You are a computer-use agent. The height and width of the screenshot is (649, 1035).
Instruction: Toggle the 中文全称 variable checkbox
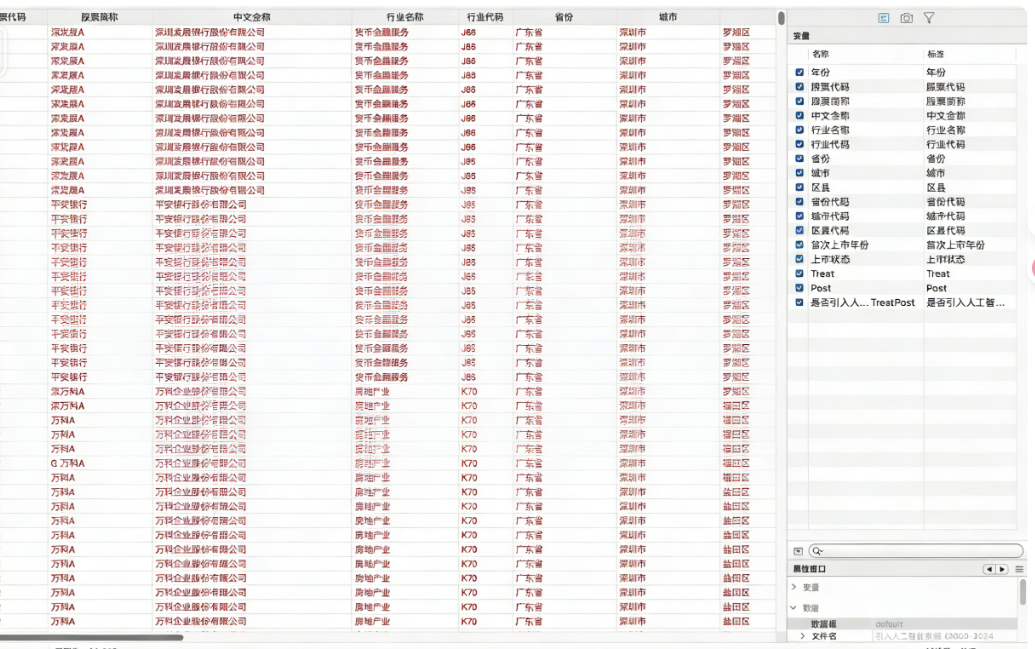tap(799, 116)
